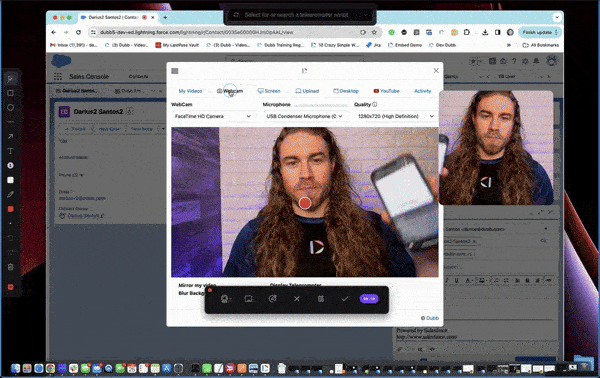Image resolution: width=600 pixels, height=378 pixels.
Task: Switch to the Screen tab
Action: (x=269, y=91)
